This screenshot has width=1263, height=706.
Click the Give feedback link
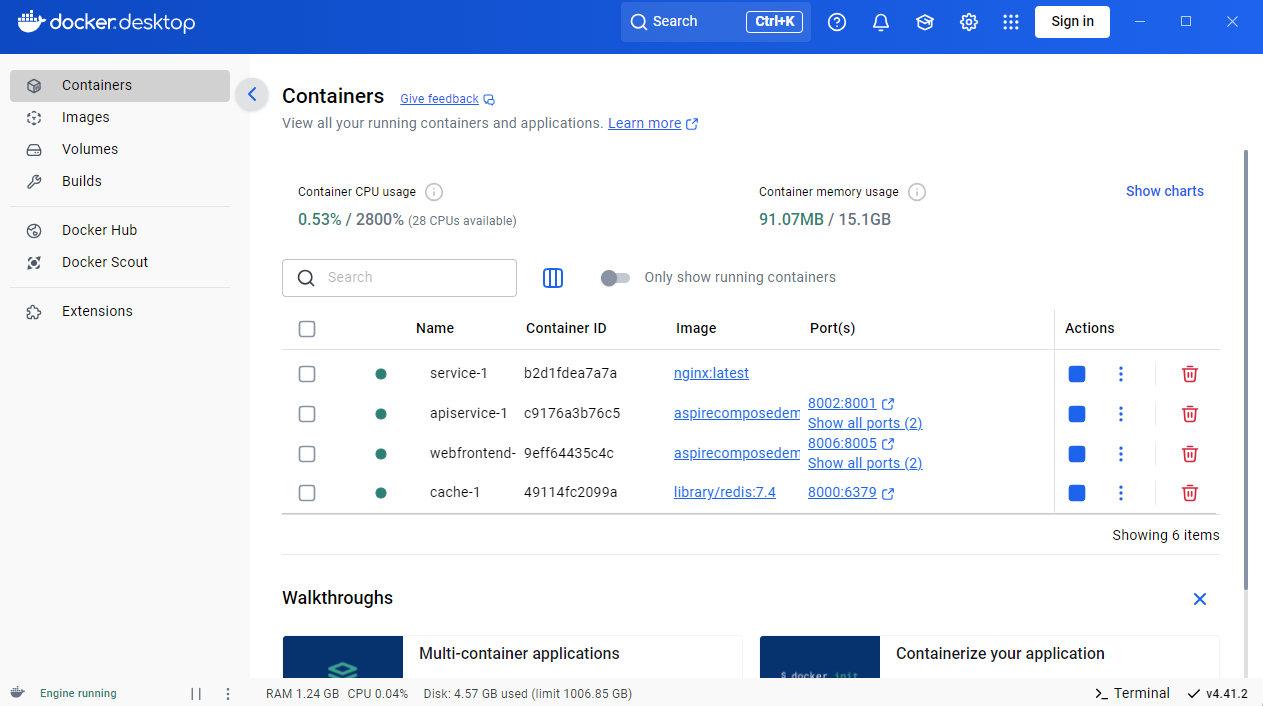coord(447,99)
